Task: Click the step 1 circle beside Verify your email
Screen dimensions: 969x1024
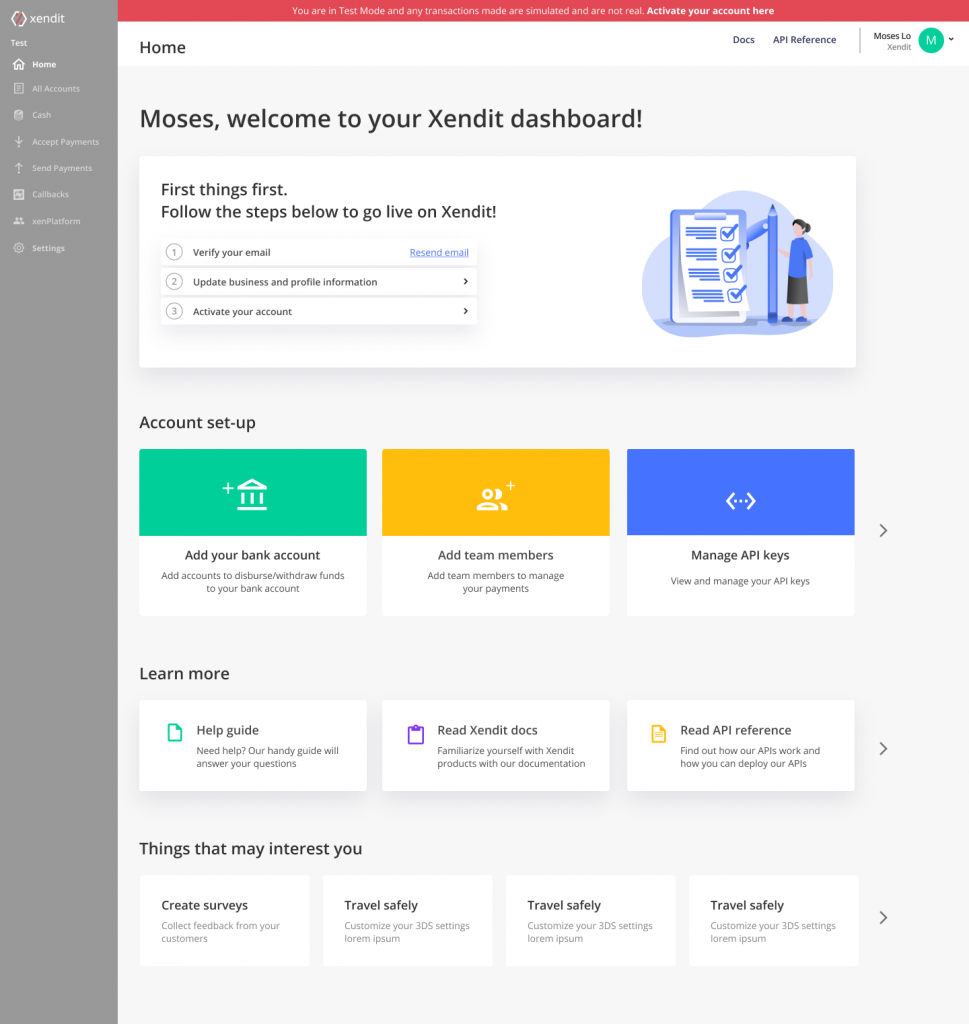Action: point(174,252)
